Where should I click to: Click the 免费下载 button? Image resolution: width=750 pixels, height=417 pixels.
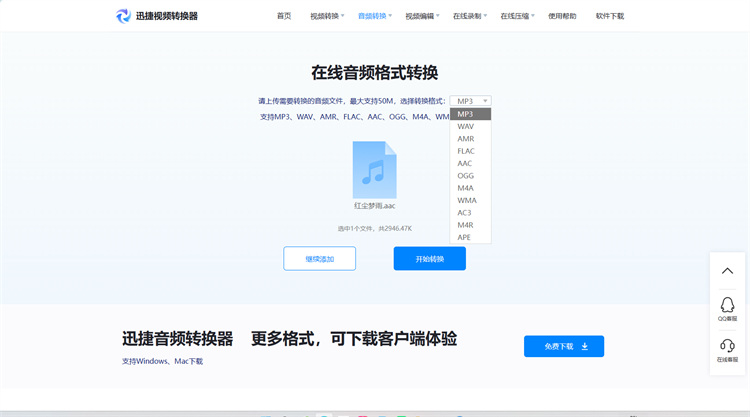point(564,346)
